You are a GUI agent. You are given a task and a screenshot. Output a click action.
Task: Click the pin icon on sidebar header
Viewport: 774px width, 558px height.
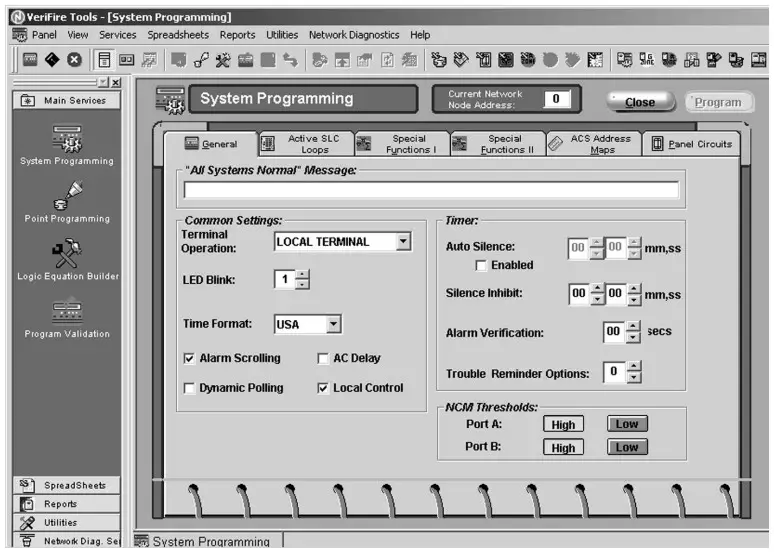click(x=103, y=82)
